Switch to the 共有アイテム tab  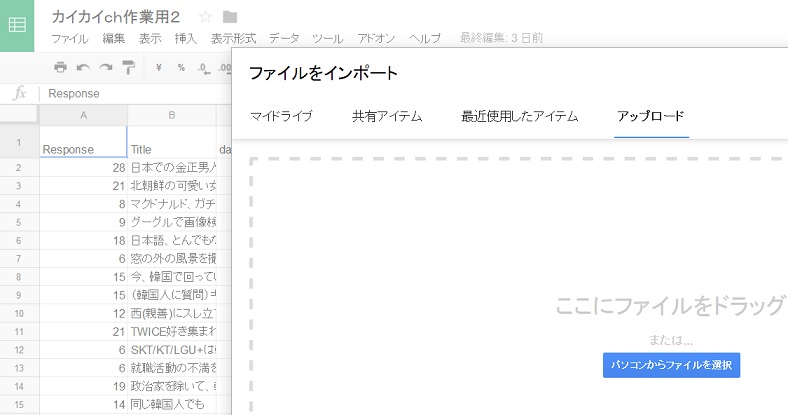click(x=387, y=116)
